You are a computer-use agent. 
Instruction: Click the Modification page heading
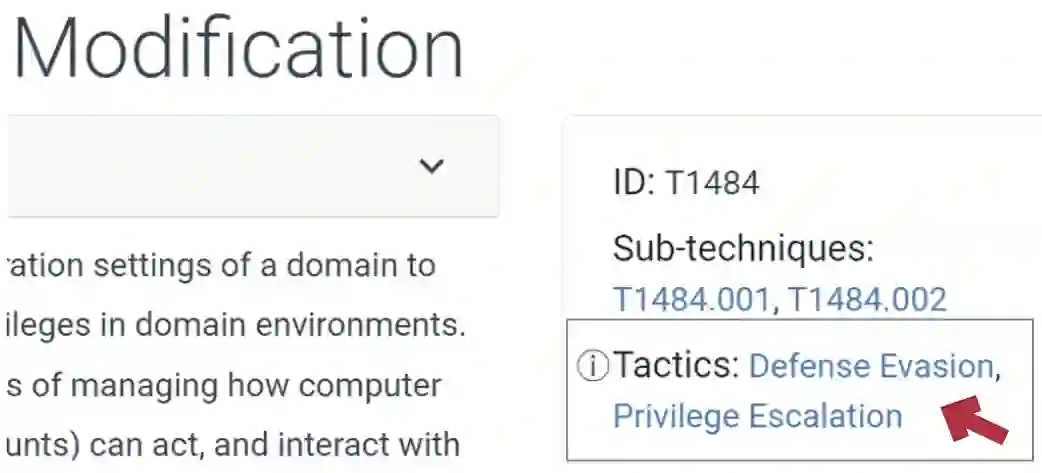click(240, 48)
